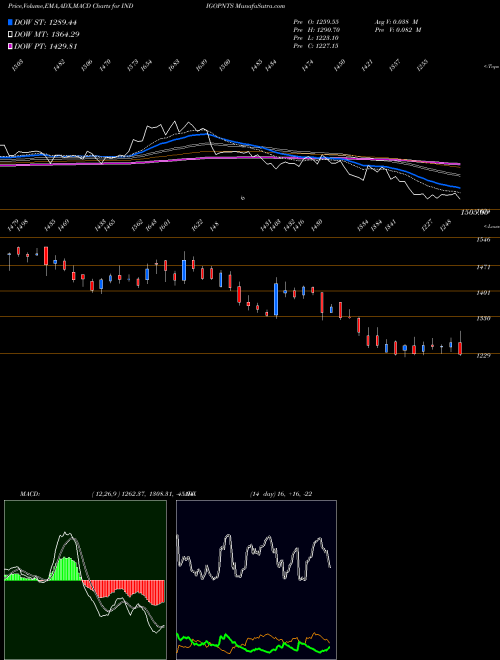Click the 1622 low label above candles

tap(197, 226)
